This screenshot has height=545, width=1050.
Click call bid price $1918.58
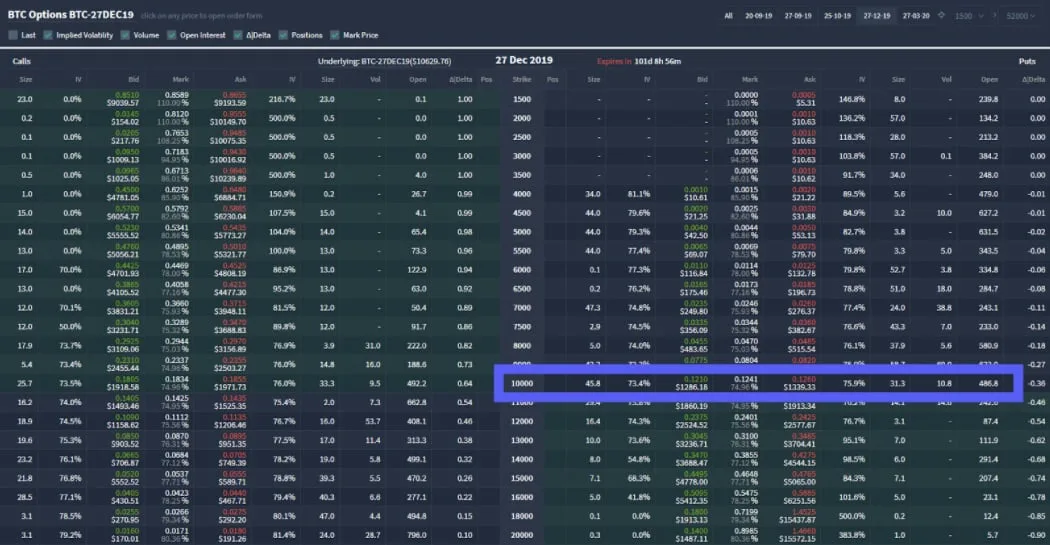pos(123,388)
